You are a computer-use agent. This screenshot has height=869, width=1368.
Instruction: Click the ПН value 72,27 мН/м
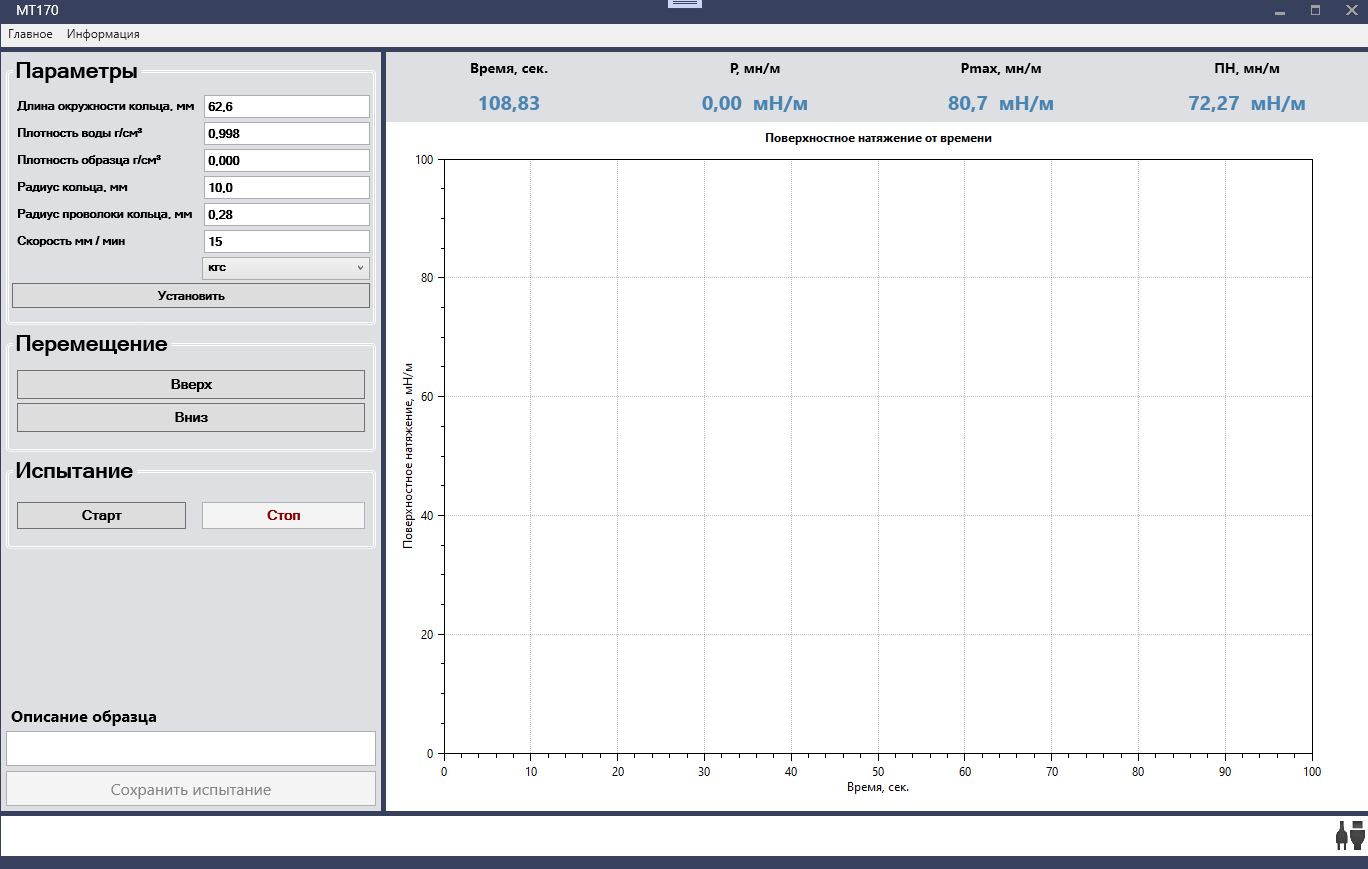[x=1247, y=103]
